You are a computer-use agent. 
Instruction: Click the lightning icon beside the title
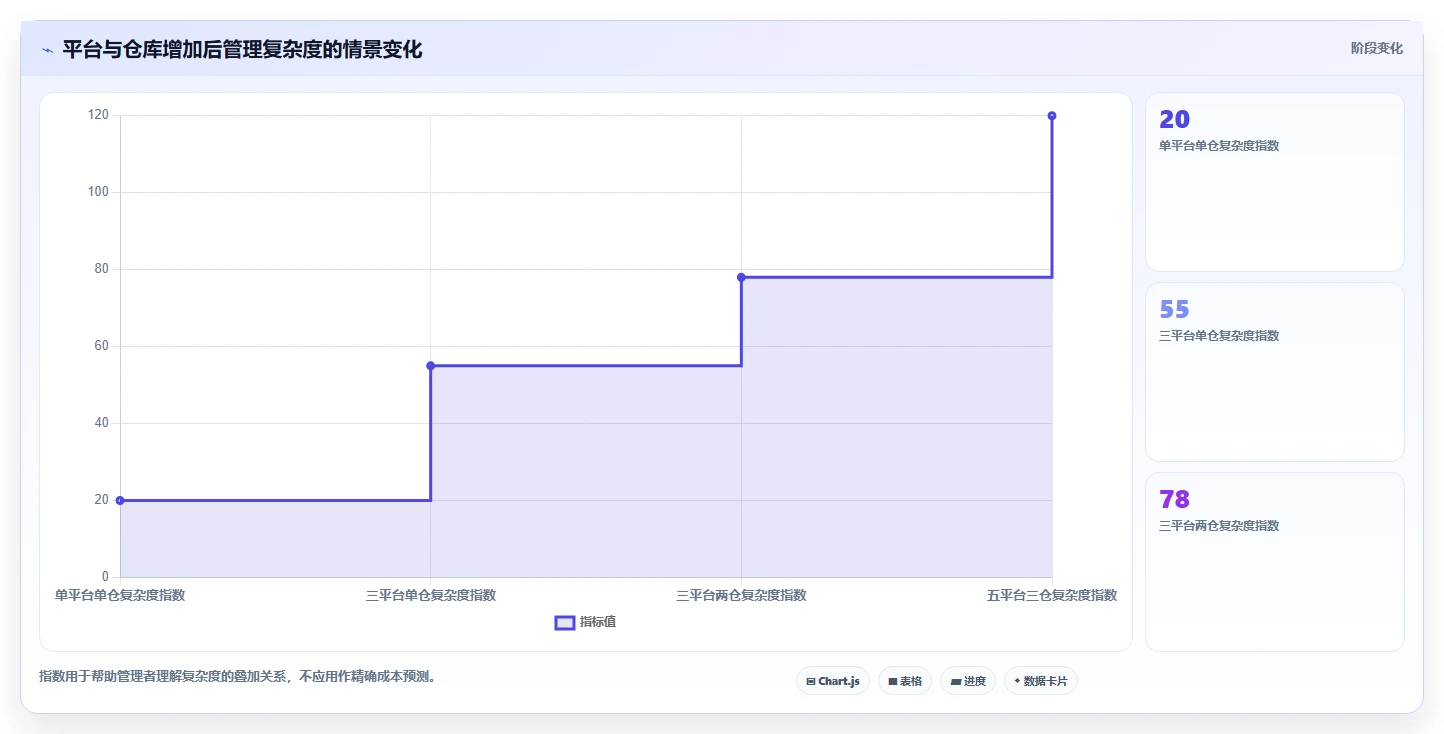click(47, 50)
